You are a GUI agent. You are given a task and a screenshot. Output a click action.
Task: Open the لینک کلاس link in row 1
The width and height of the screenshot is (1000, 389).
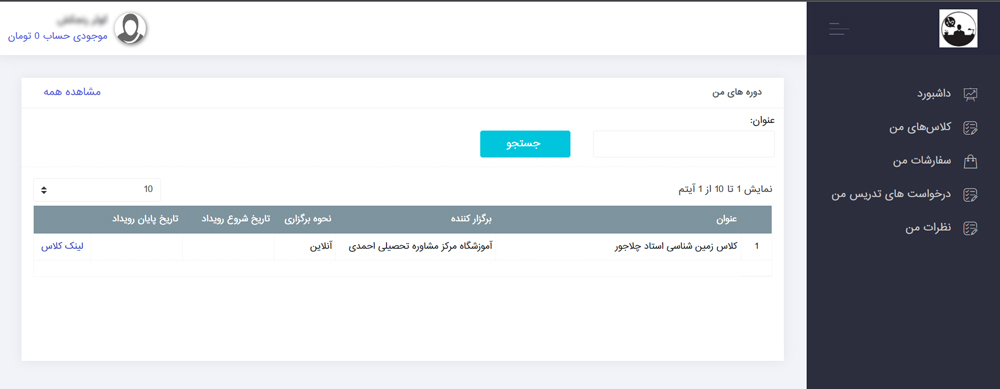62,247
